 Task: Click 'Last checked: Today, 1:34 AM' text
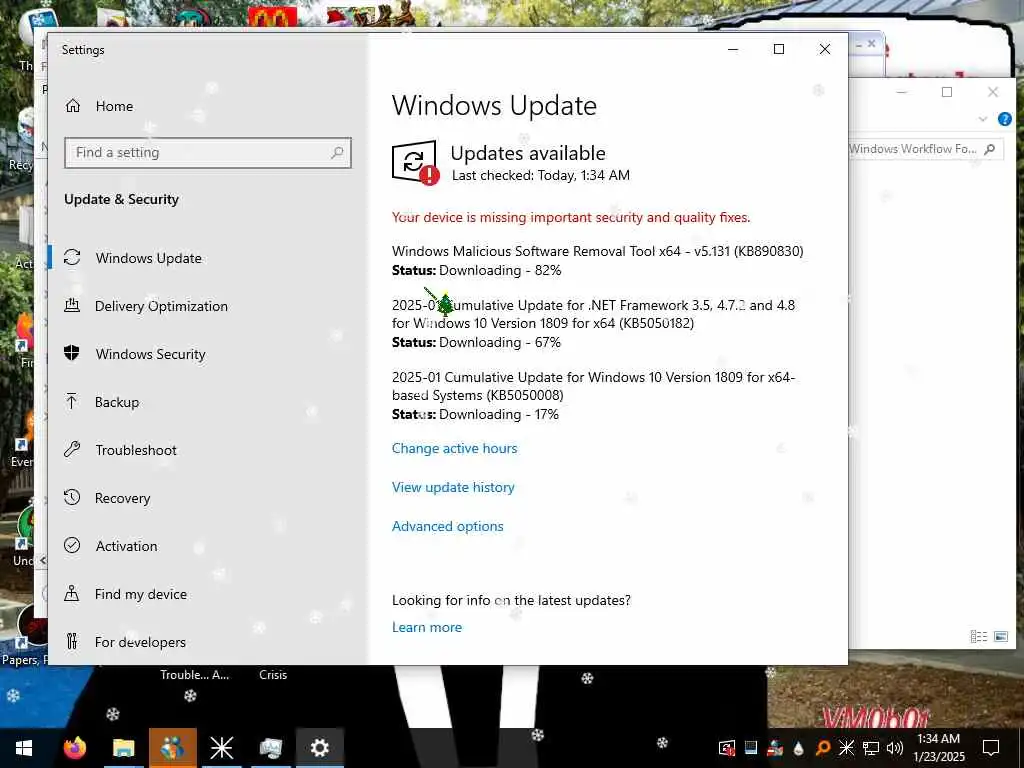click(541, 175)
